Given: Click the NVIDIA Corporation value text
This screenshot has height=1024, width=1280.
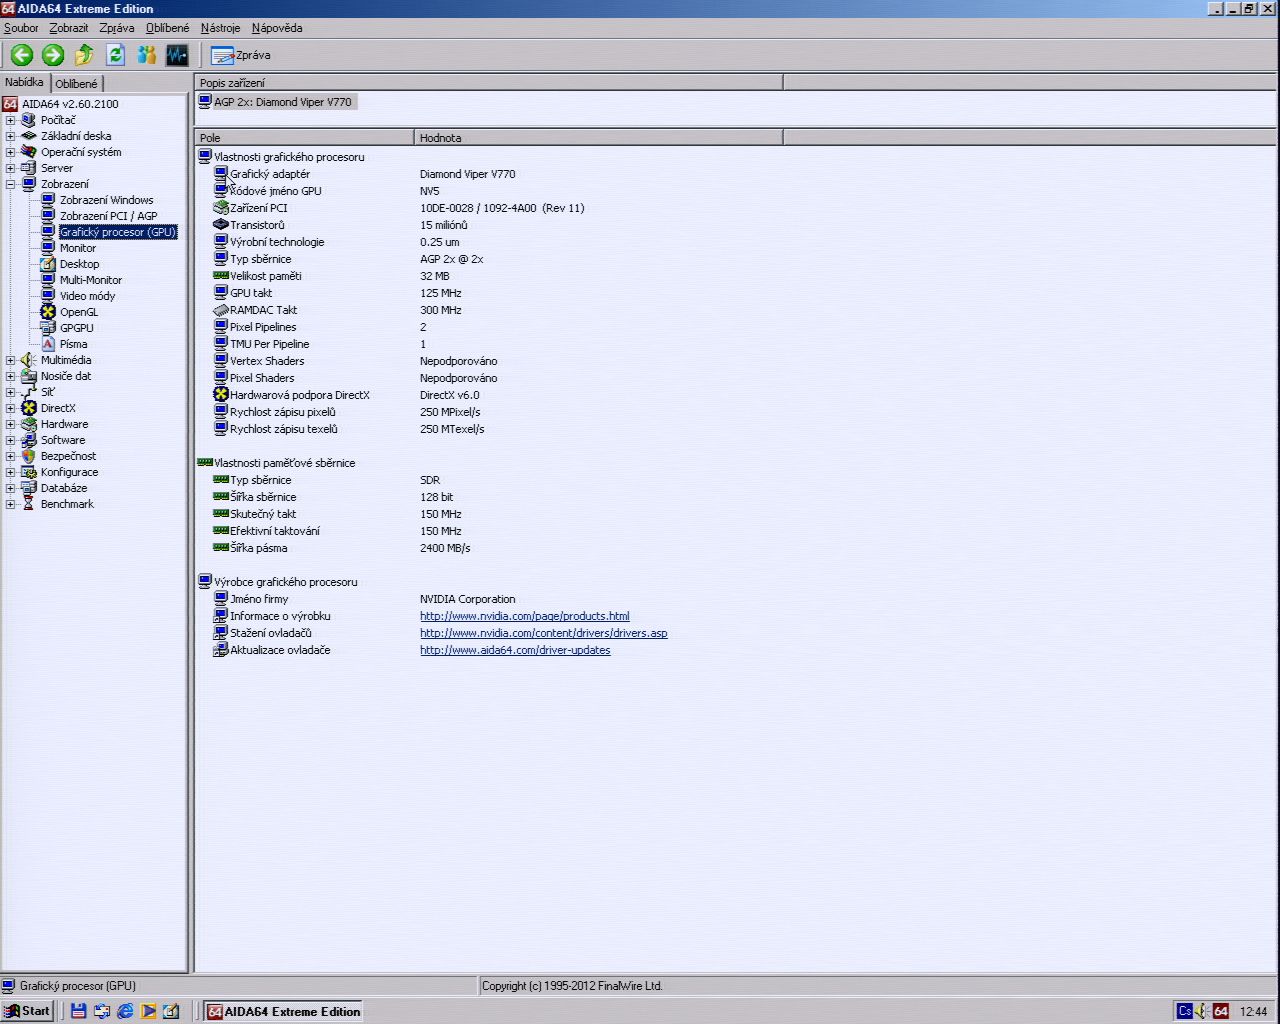Looking at the screenshot, I should (x=467, y=599).
